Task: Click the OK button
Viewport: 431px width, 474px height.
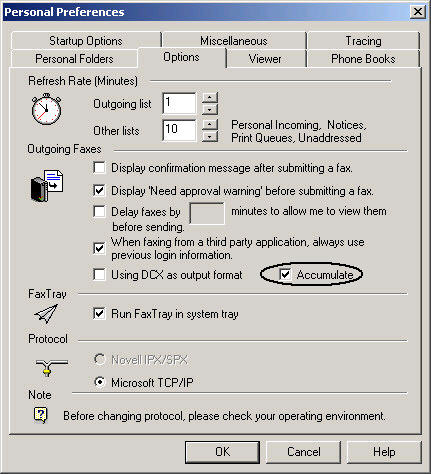Action: 222,452
